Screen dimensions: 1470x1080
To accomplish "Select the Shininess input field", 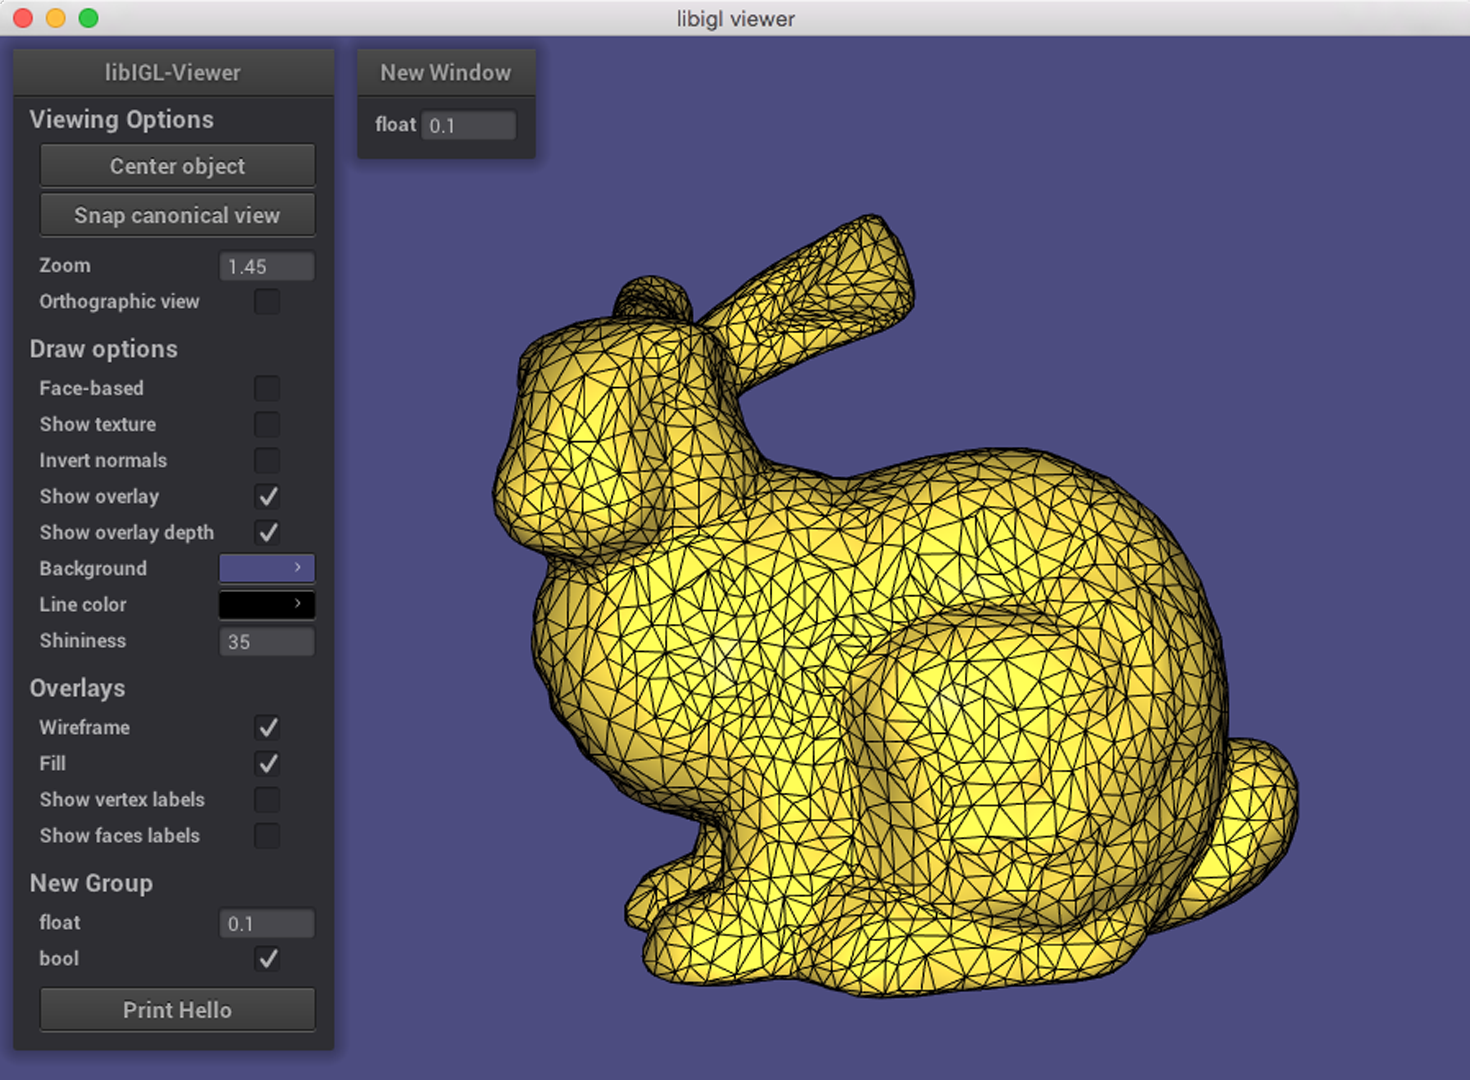I will (266, 641).
